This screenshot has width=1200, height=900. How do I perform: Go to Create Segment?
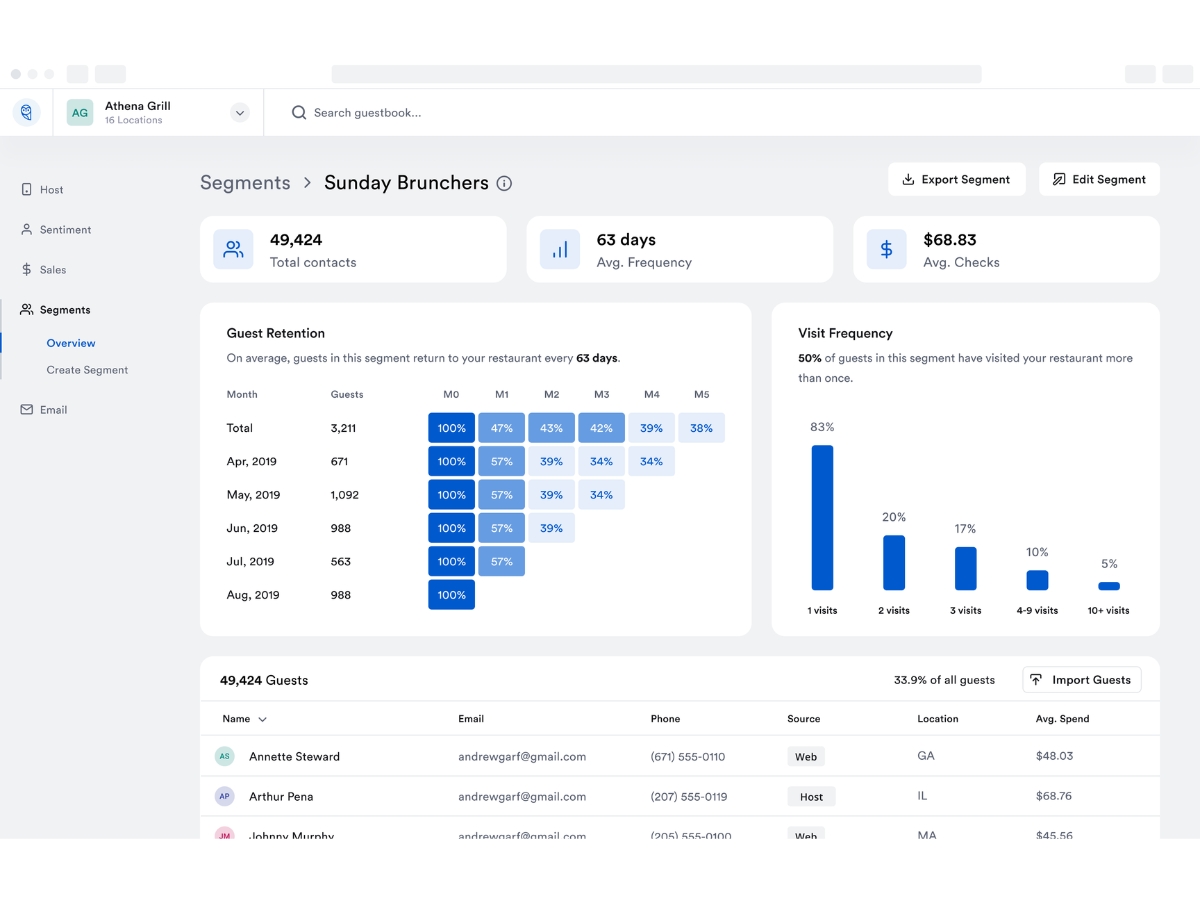tap(87, 370)
